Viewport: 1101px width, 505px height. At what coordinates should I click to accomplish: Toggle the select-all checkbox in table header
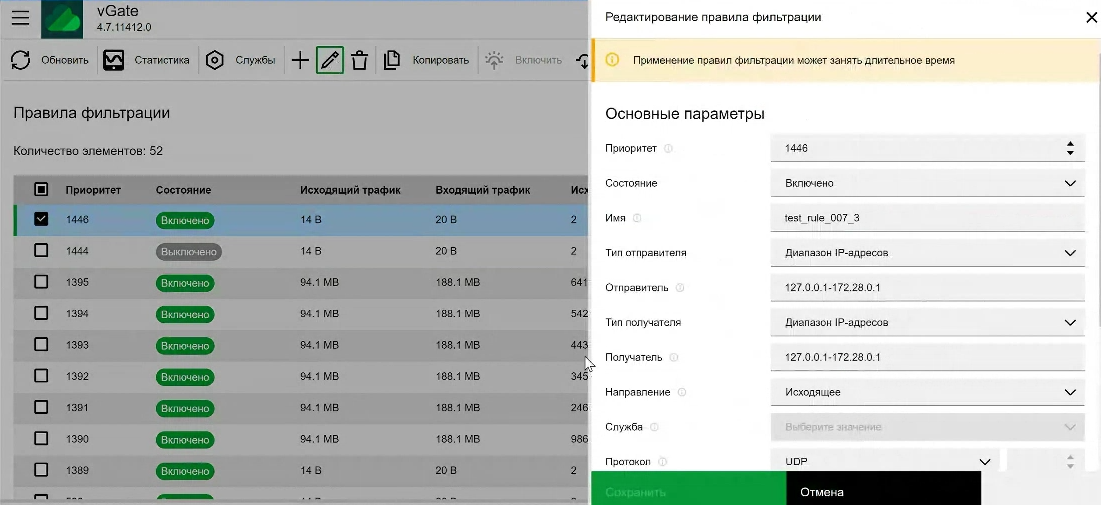pyautogui.click(x=41, y=190)
